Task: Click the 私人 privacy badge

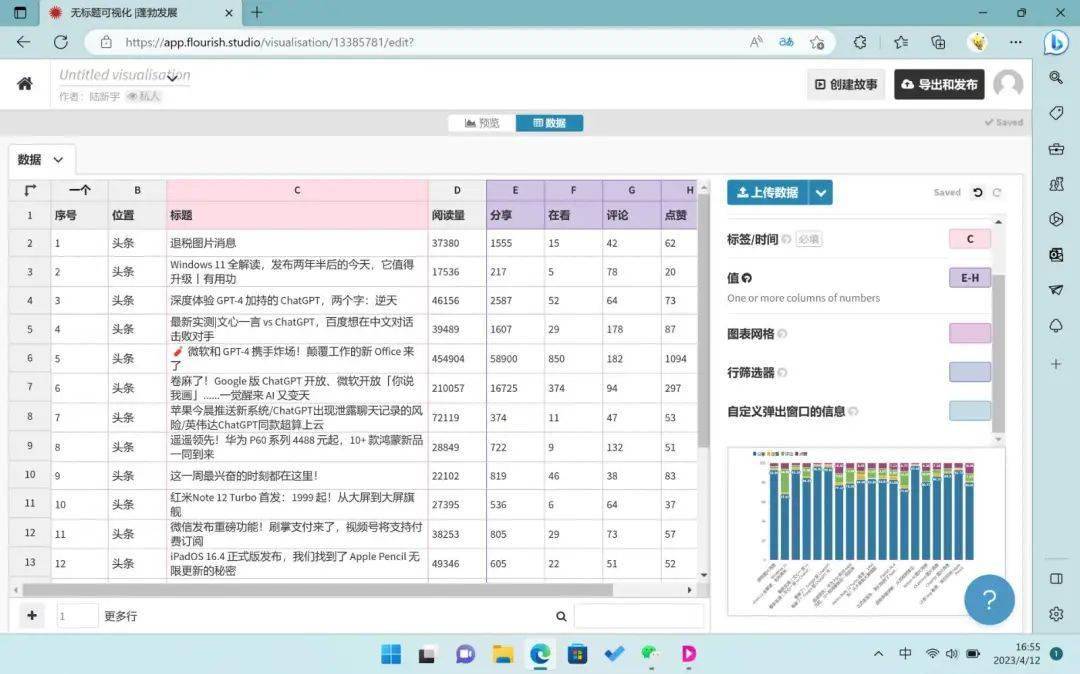Action: click(x=143, y=96)
